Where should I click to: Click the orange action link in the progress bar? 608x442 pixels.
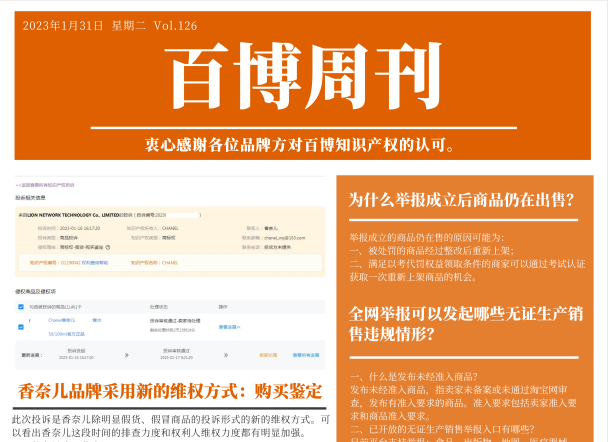[x=268, y=355]
